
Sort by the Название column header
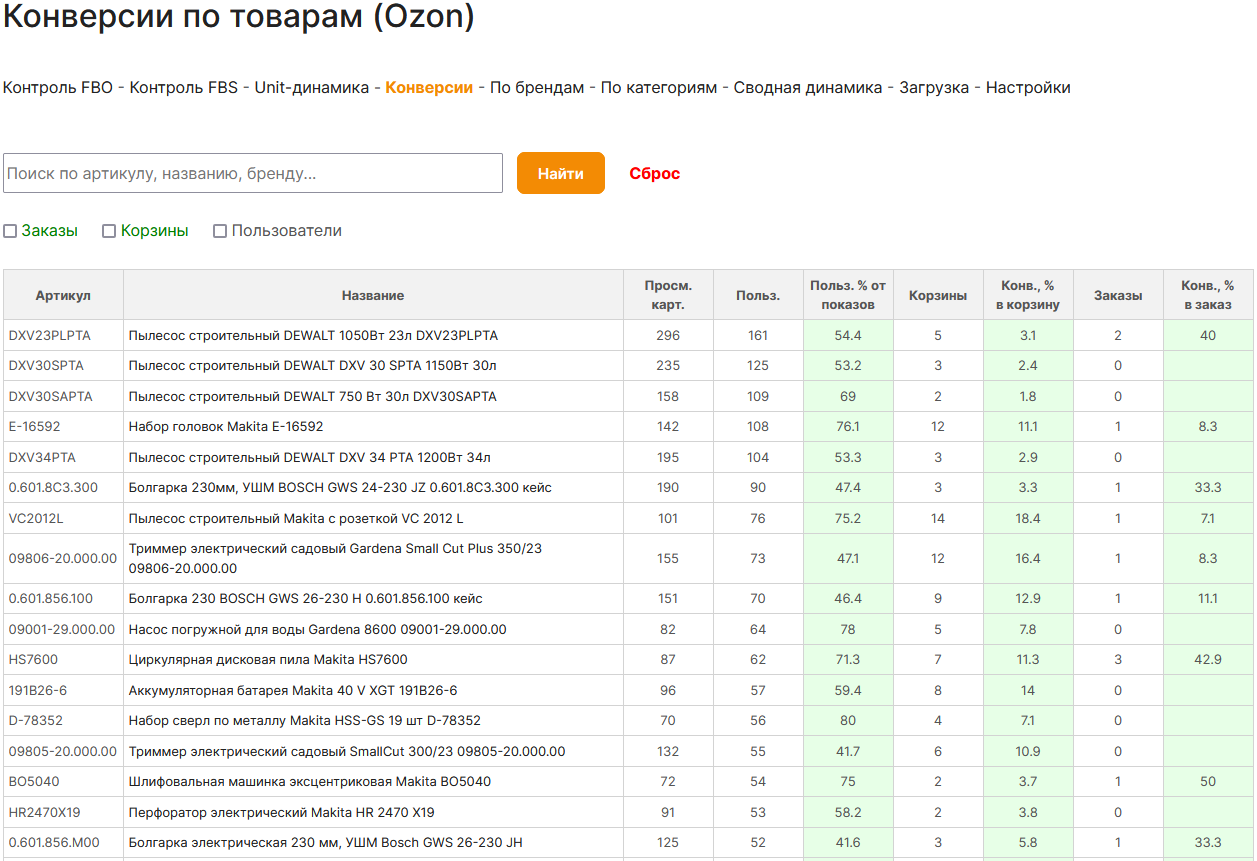[x=373, y=295]
